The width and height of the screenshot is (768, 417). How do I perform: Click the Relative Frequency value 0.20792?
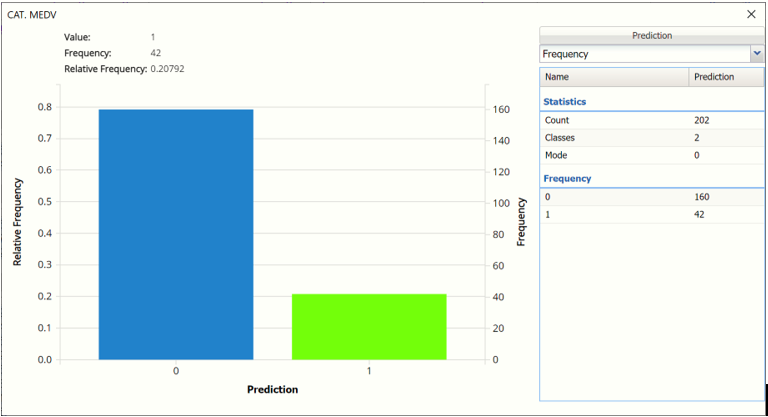coord(166,69)
